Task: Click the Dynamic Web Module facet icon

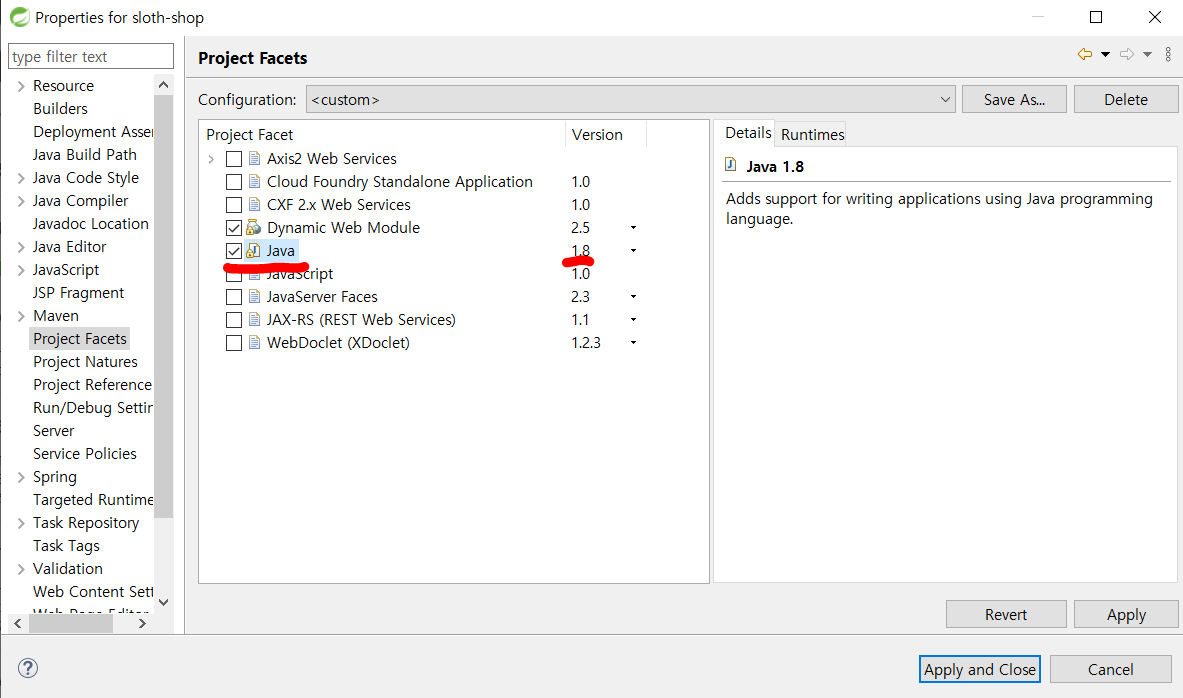Action: pos(254,228)
